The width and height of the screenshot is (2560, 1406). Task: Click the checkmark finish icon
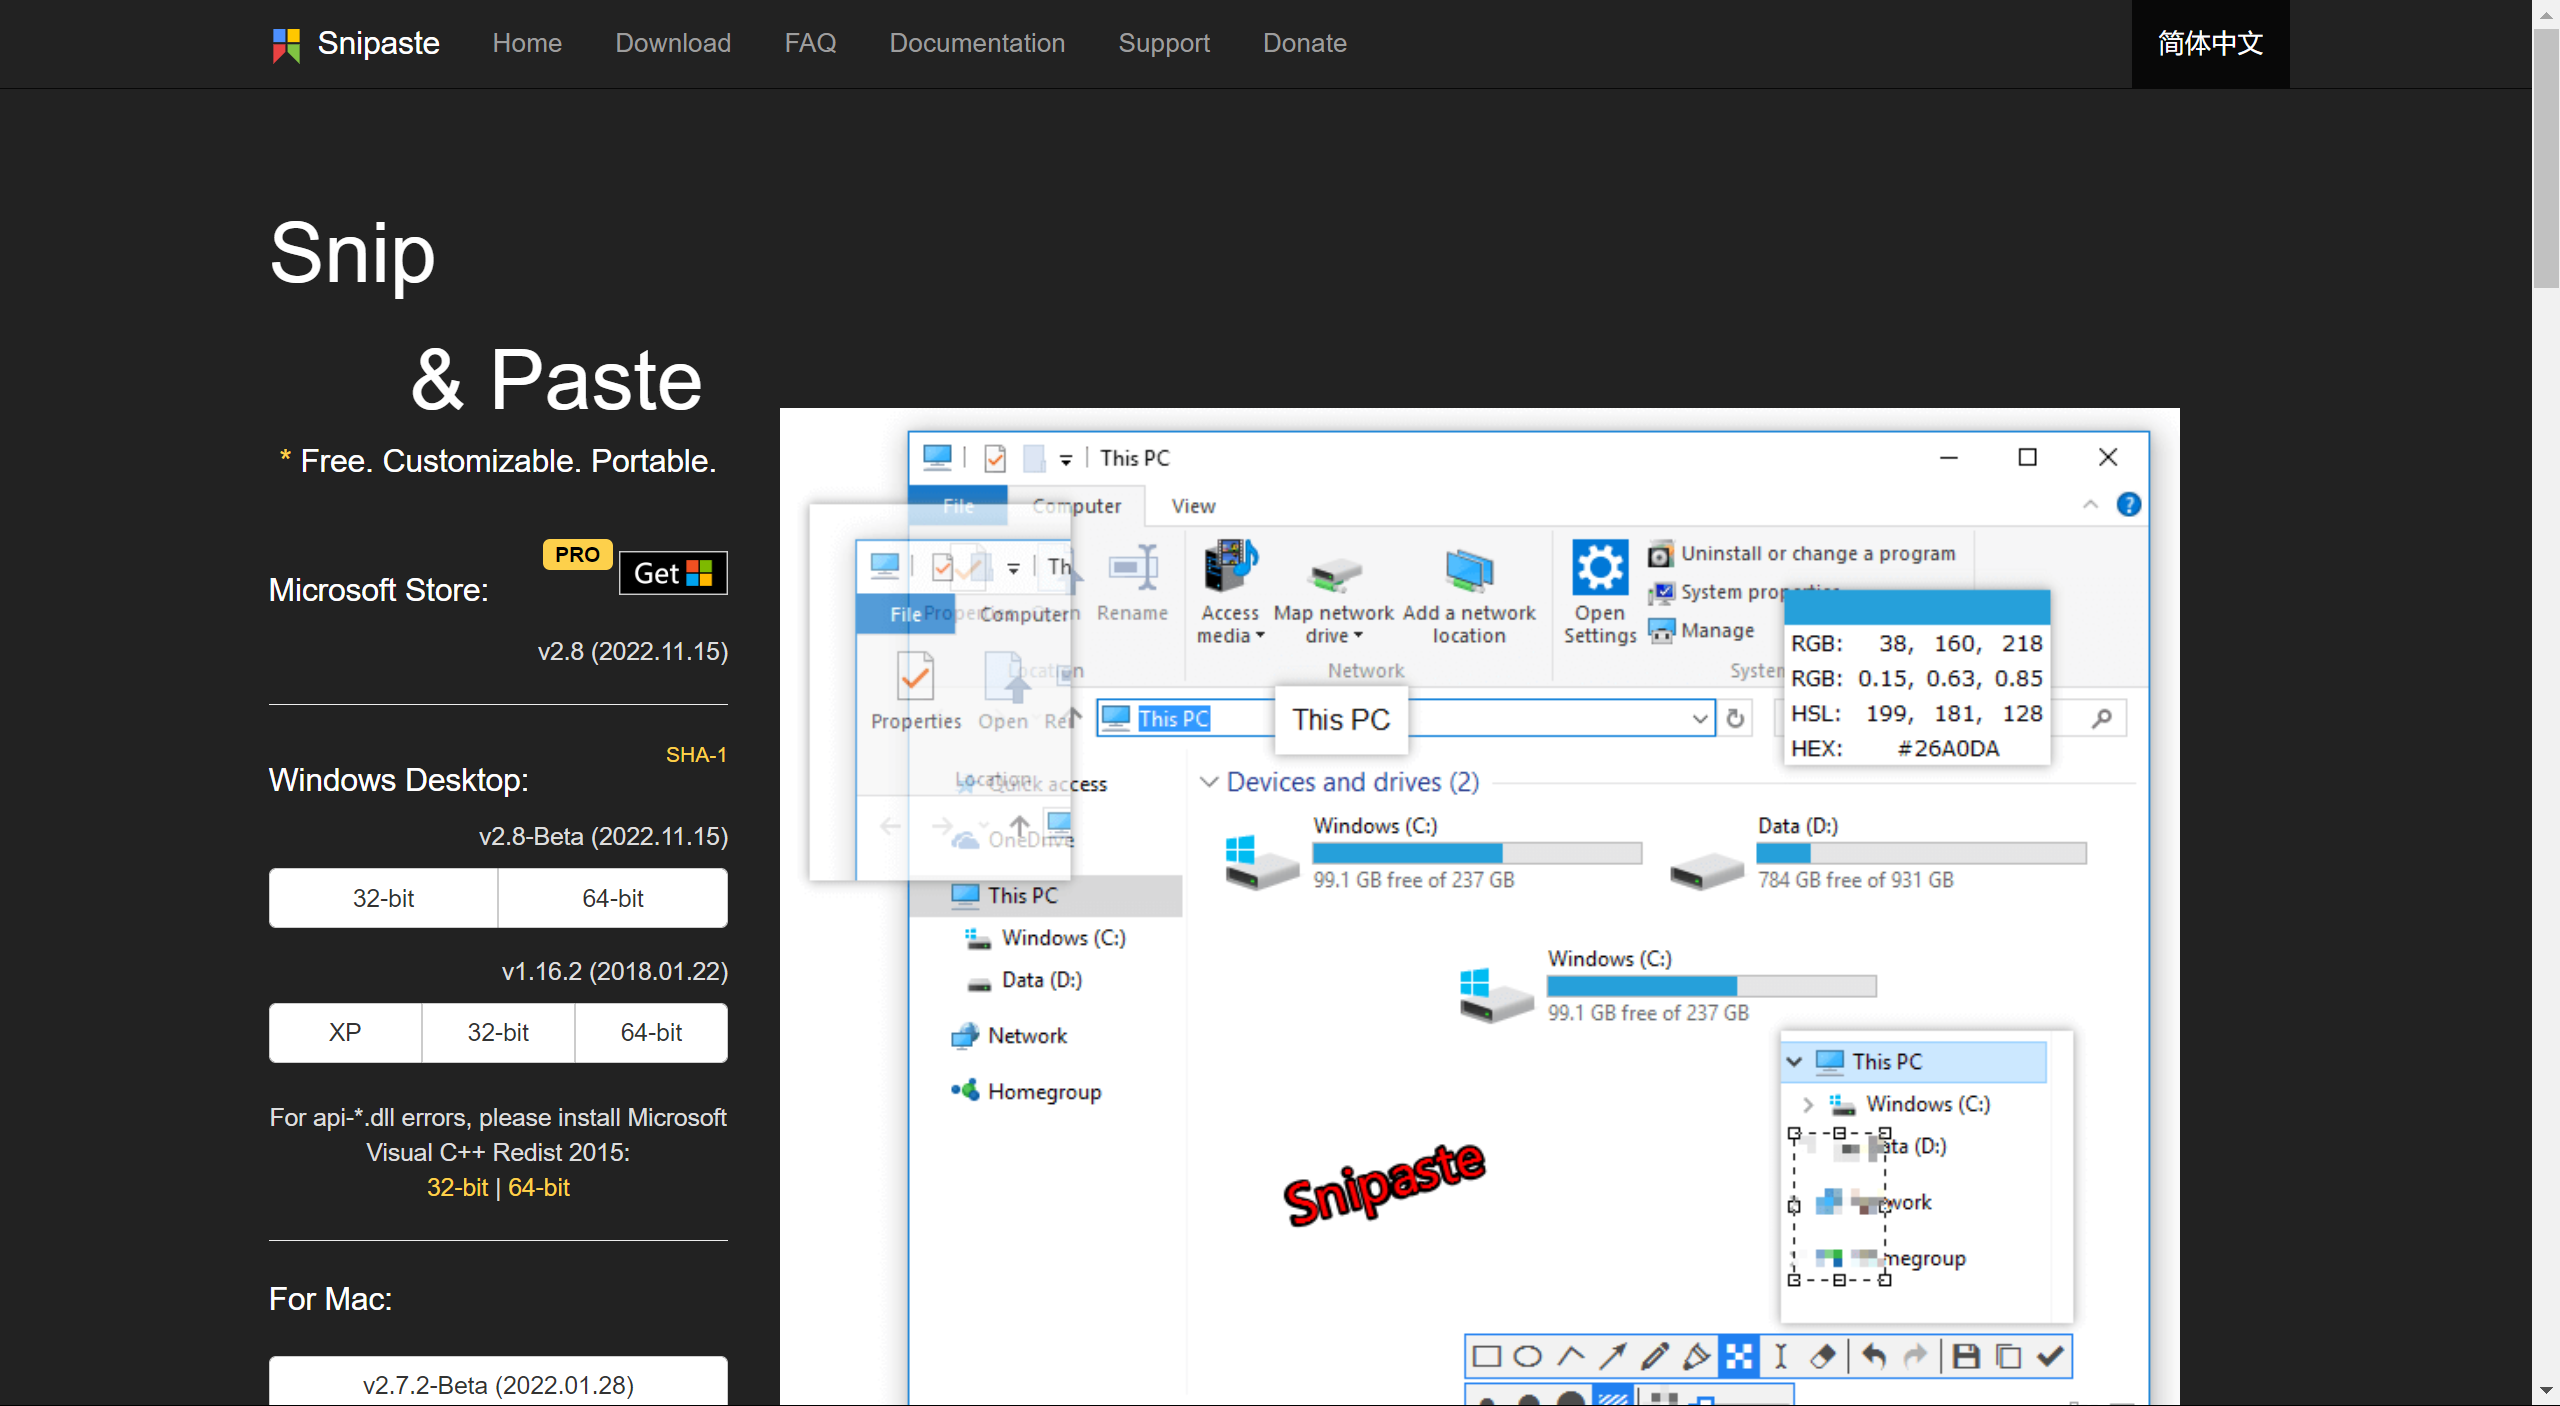tap(2050, 1356)
